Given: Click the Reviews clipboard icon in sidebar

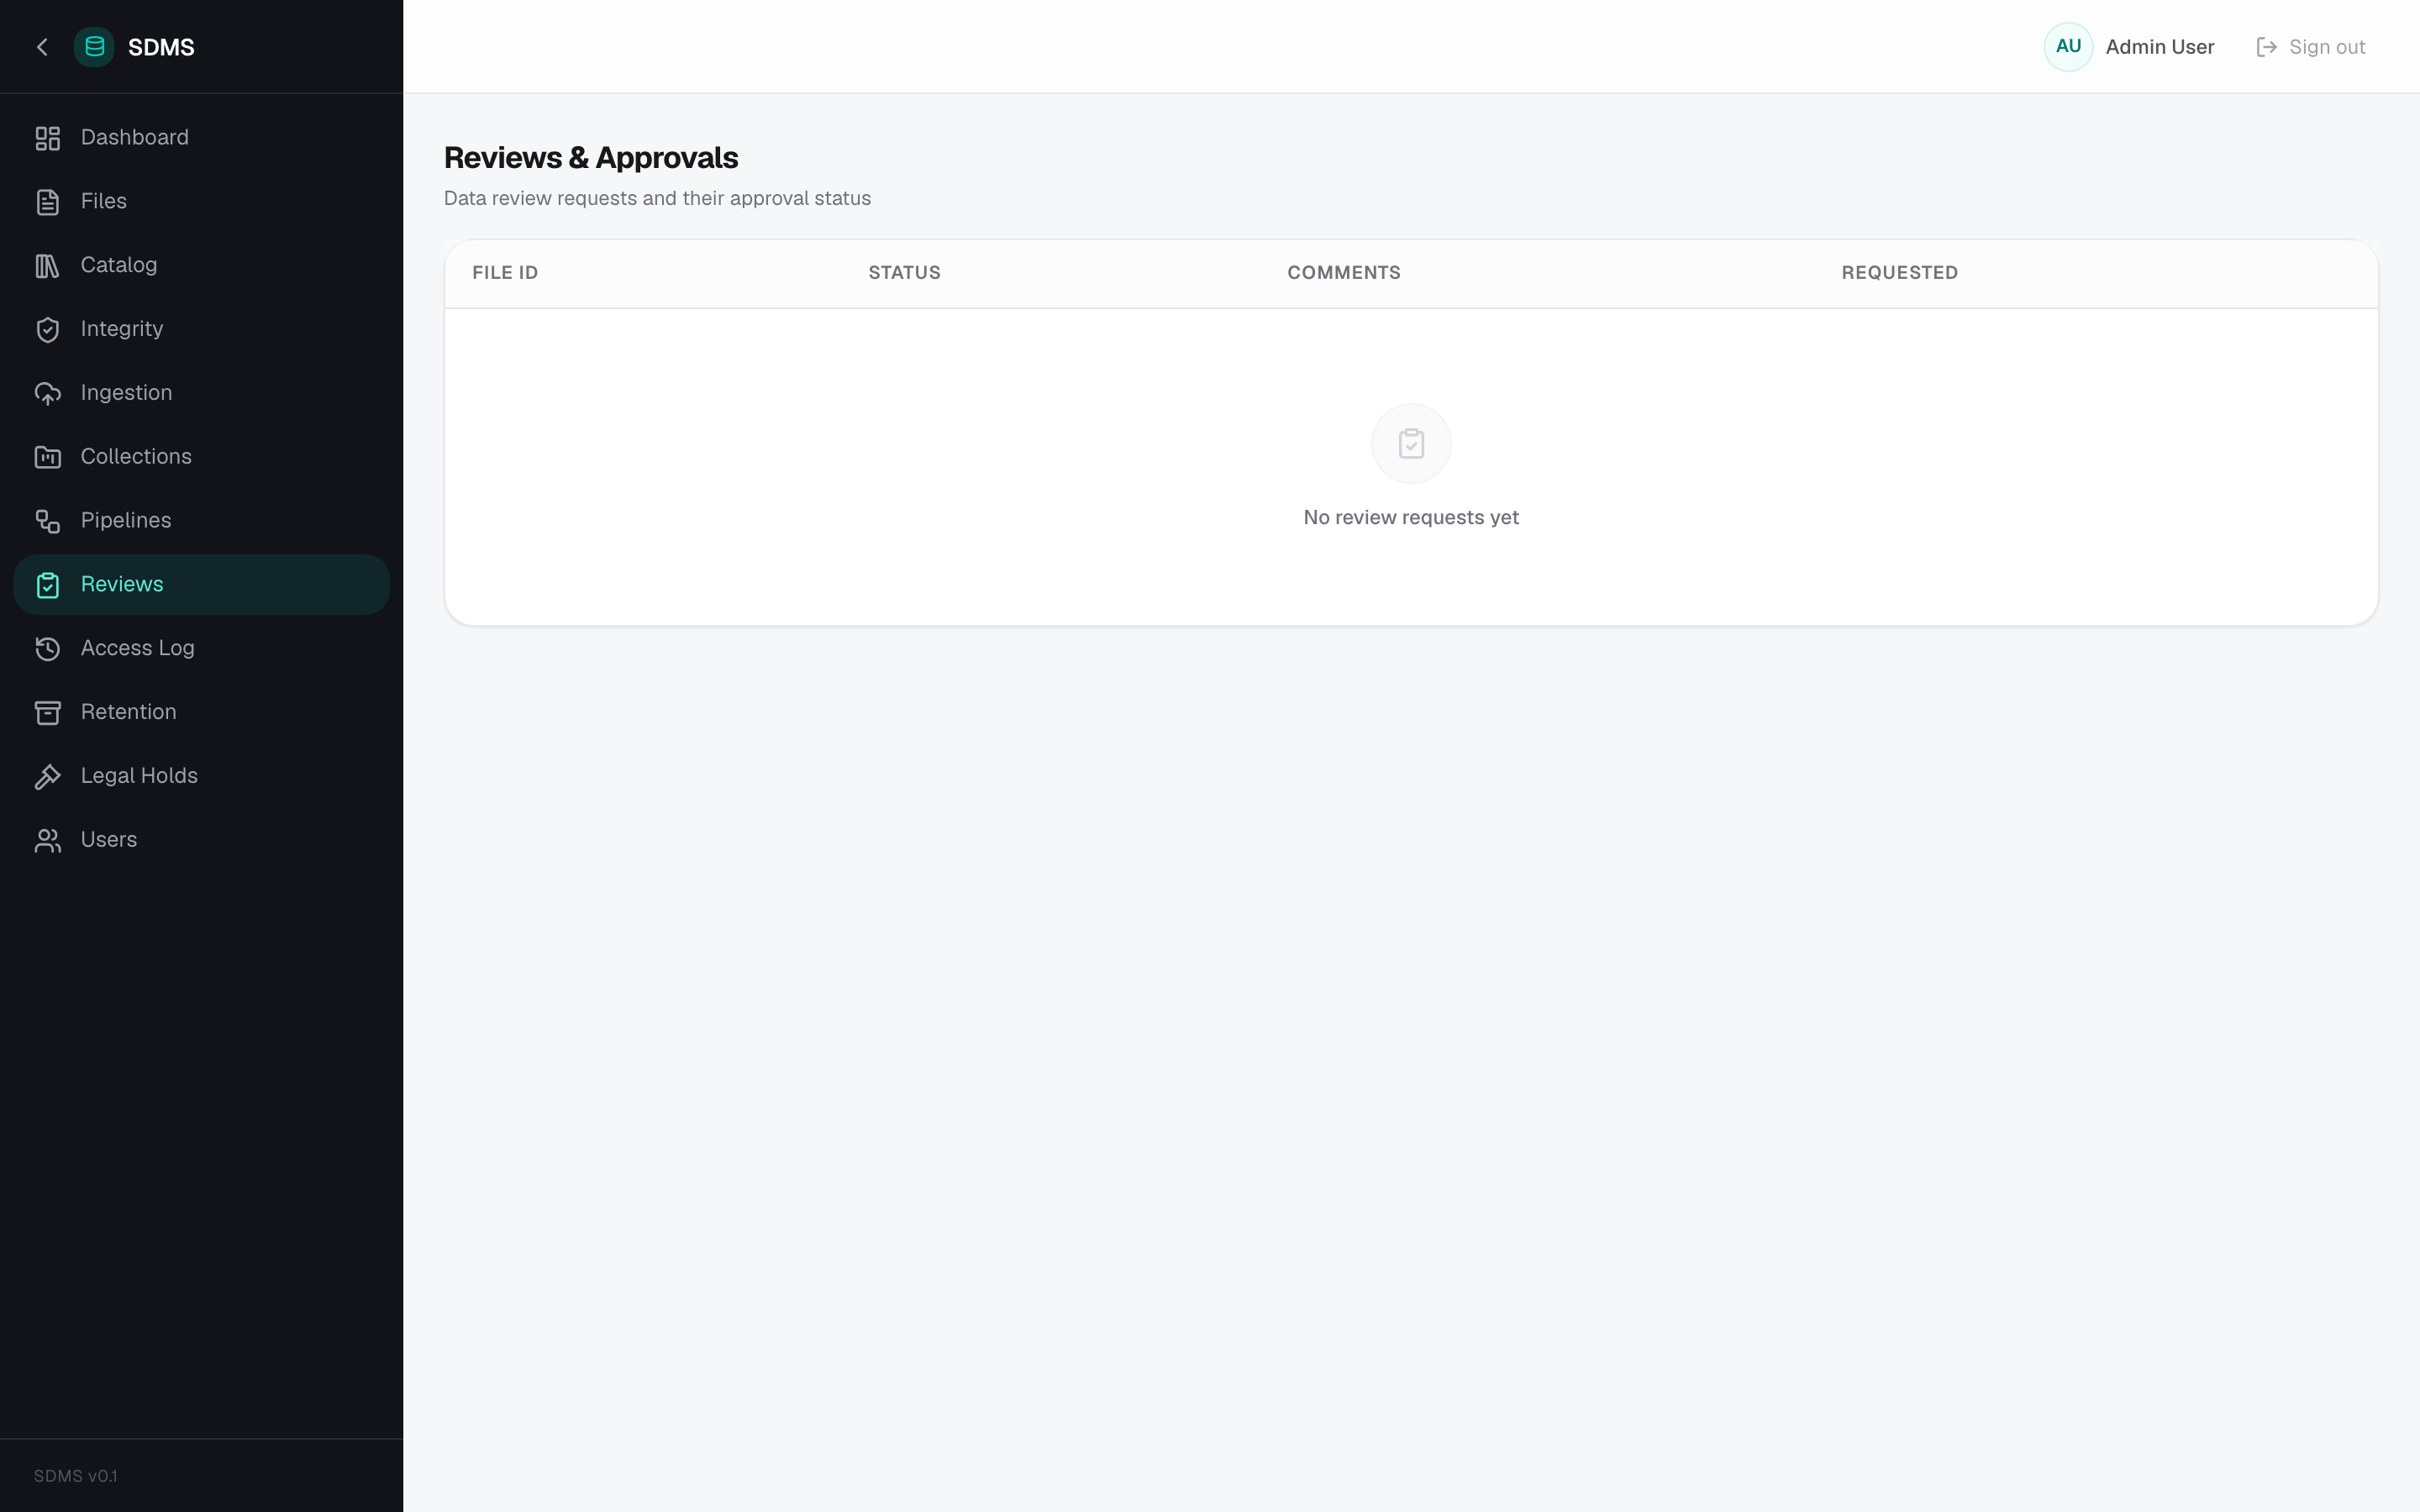Looking at the screenshot, I should pyautogui.click(x=48, y=585).
